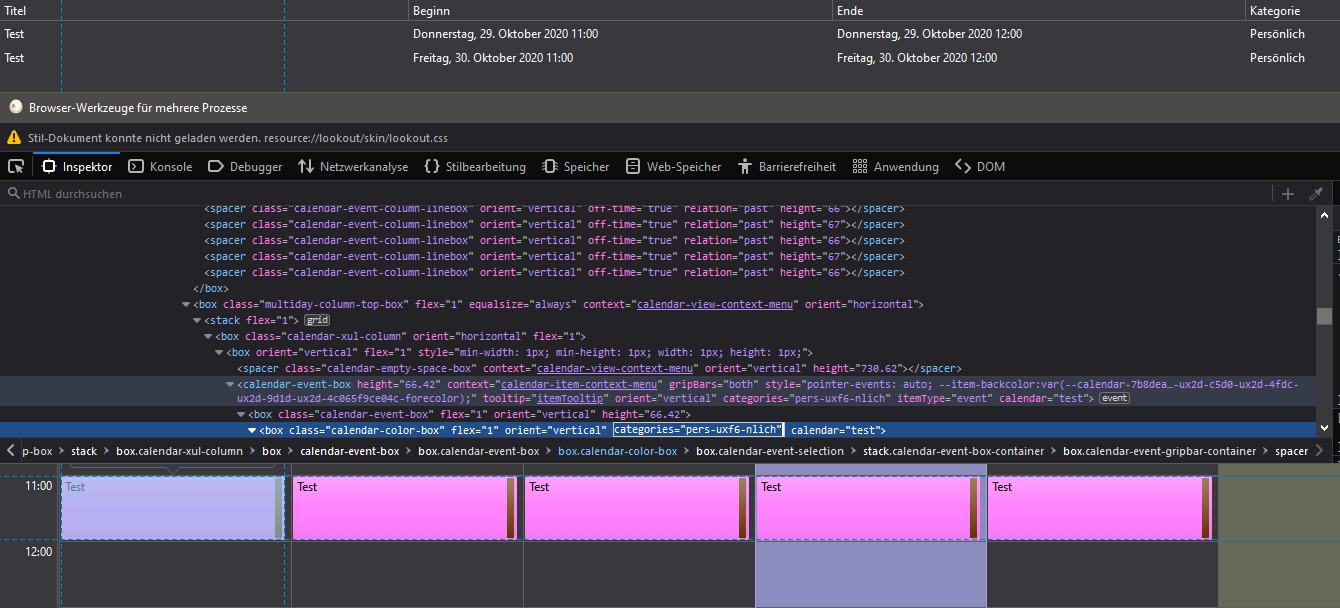Click the Anwendung grid icon

[858, 167]
